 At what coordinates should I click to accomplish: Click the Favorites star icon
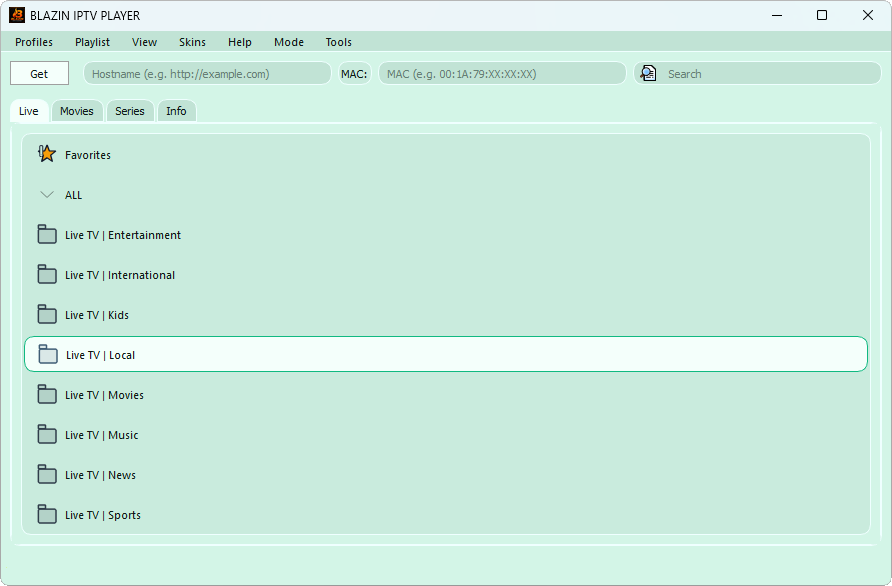47,154
